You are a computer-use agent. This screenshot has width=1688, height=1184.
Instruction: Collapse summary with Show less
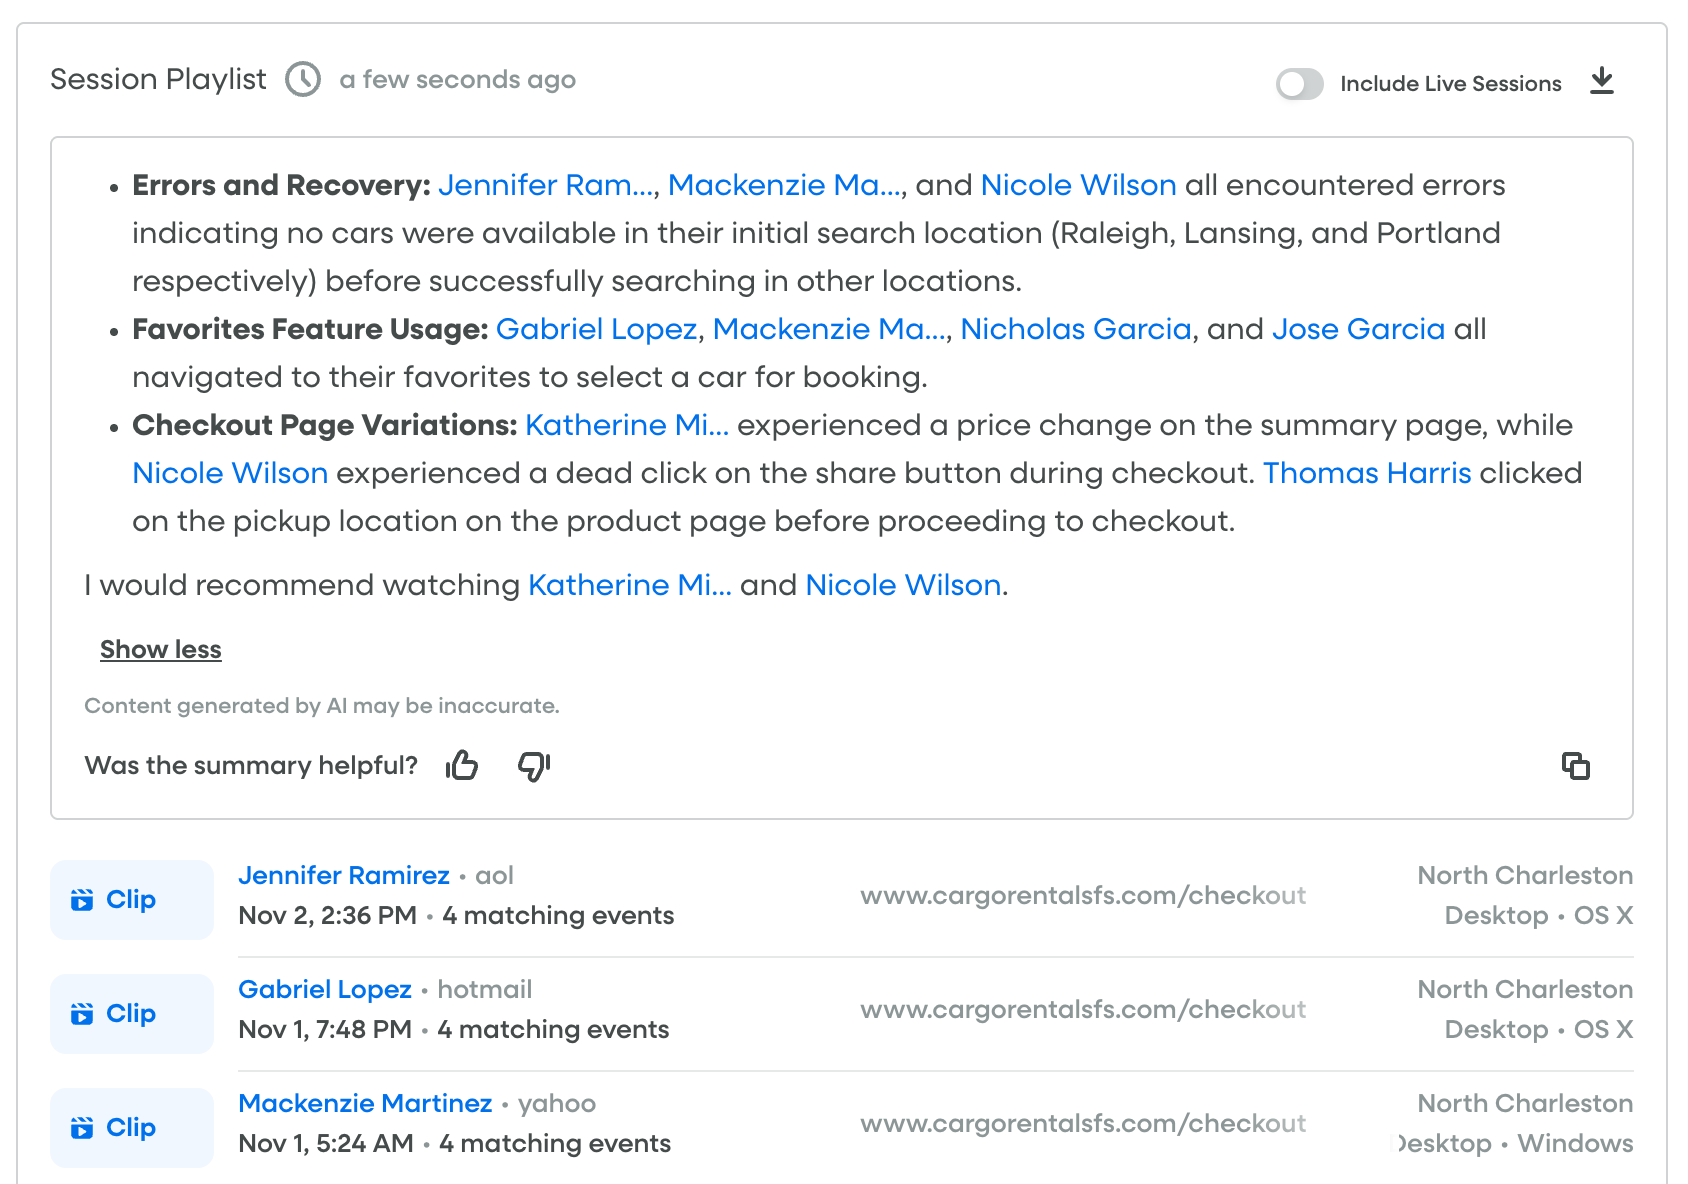point(161,650)
